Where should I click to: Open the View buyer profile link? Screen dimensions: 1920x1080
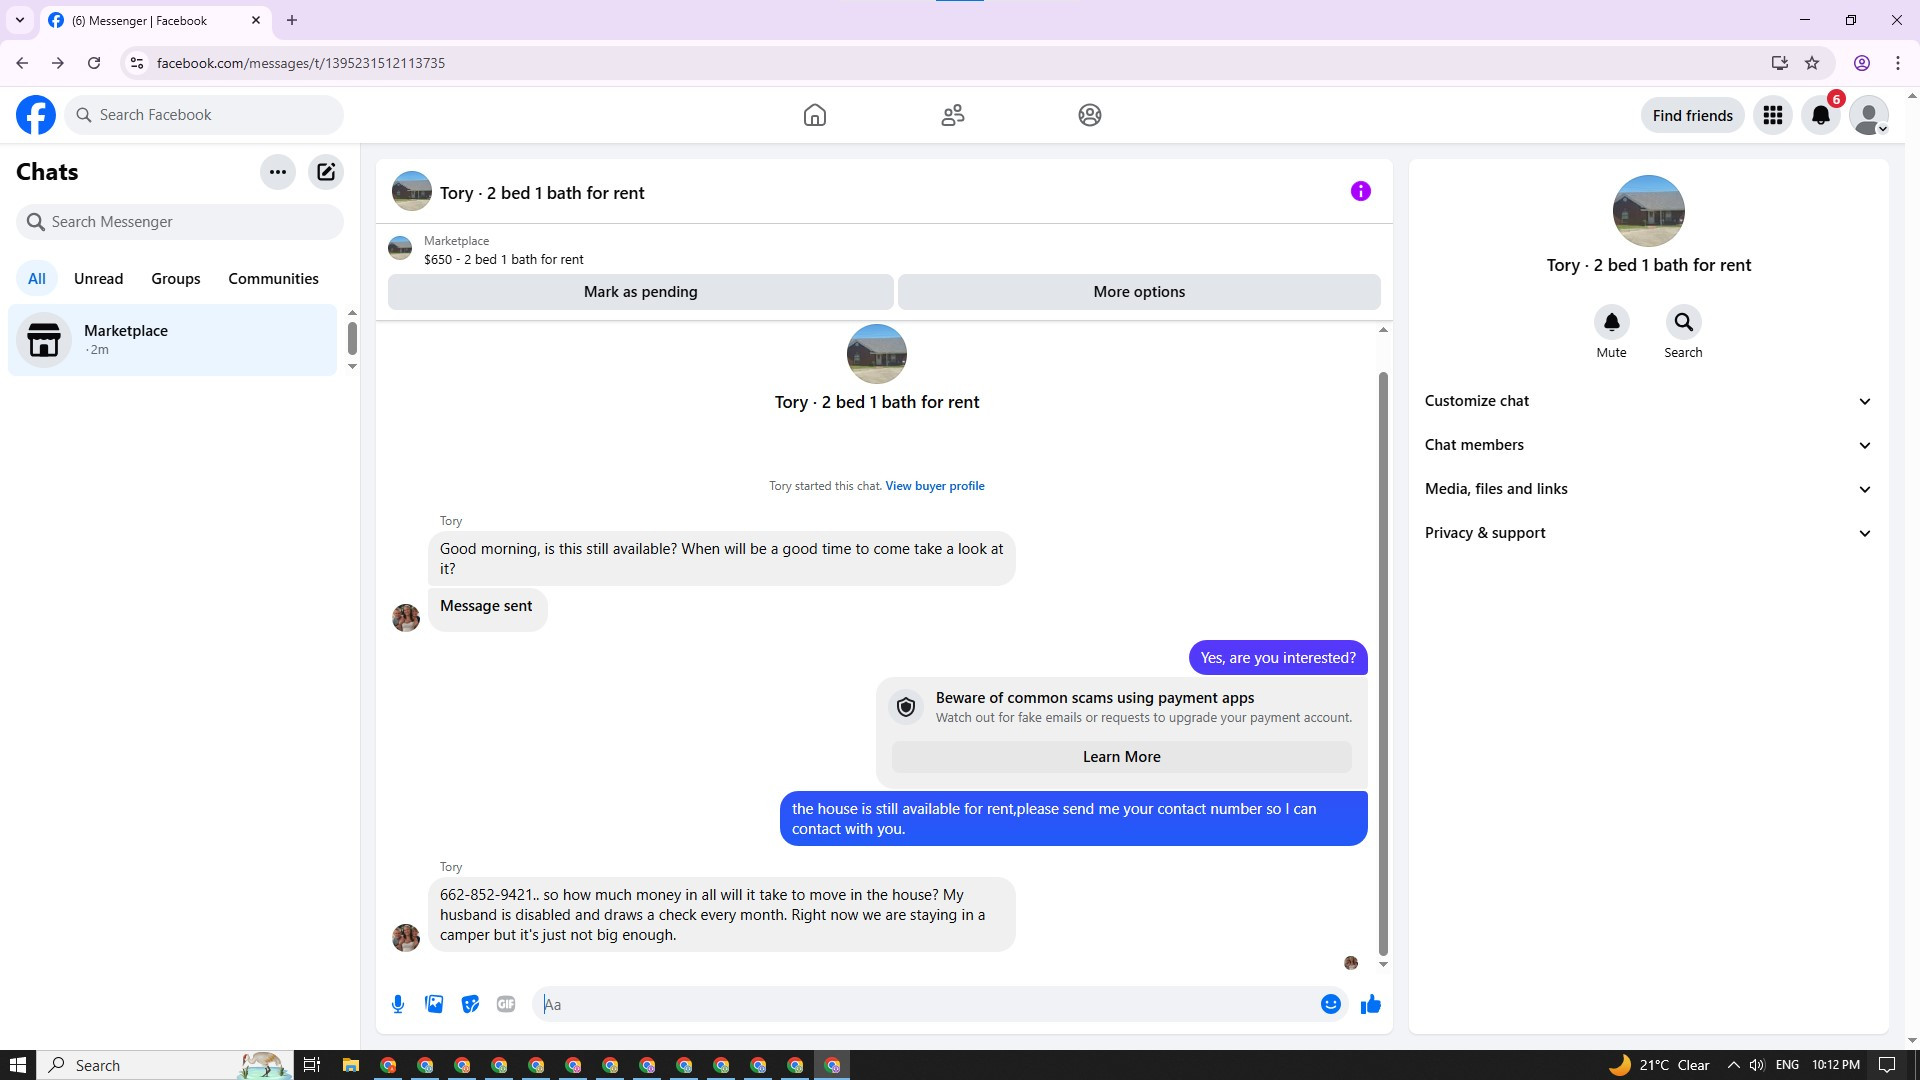click(x=934, y=486)
